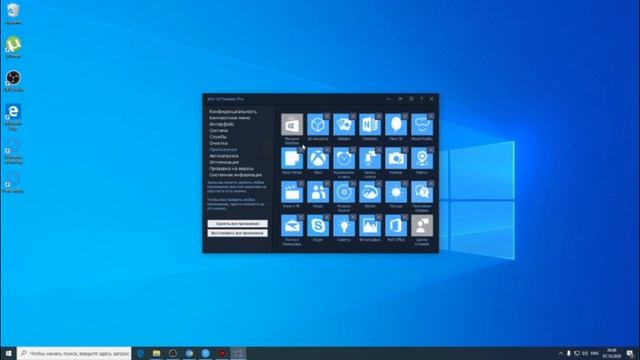Remove Weather via its corner X

pos(404,184)
